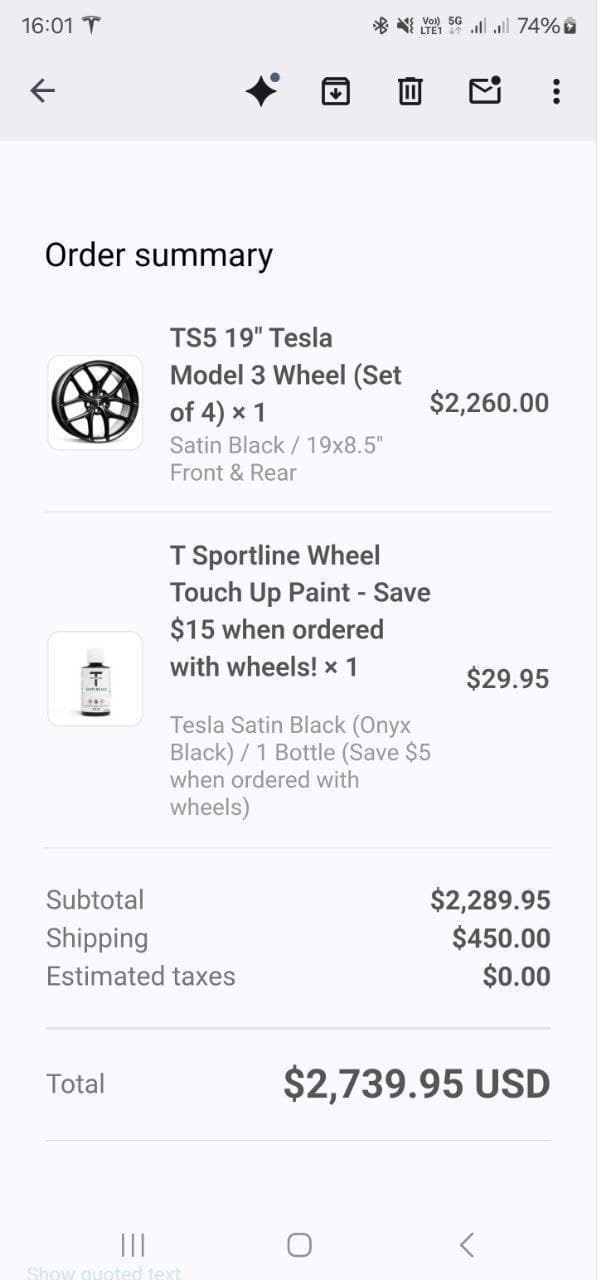Viewport: 597px width, 1280px height.
Task: Tap the Android navigation back chevron
Action: pos(466,1244)
